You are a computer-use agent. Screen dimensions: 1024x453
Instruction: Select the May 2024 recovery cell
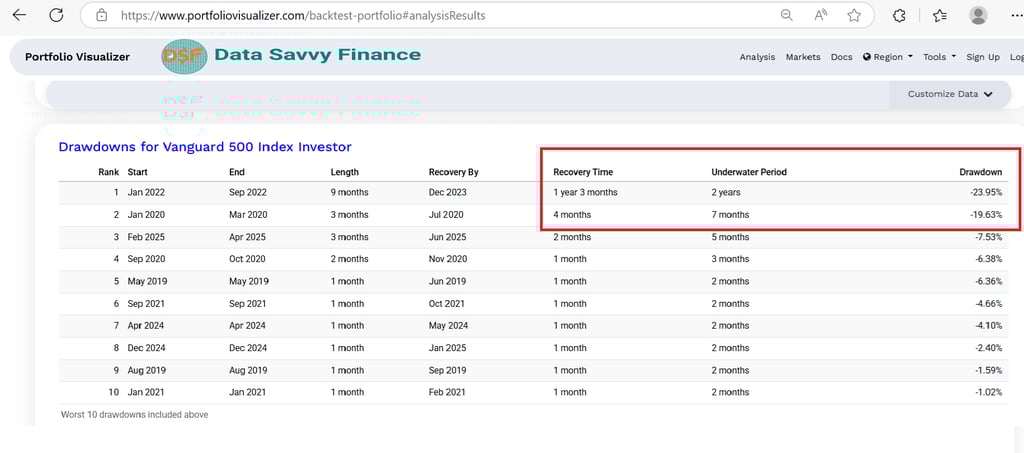449,326
